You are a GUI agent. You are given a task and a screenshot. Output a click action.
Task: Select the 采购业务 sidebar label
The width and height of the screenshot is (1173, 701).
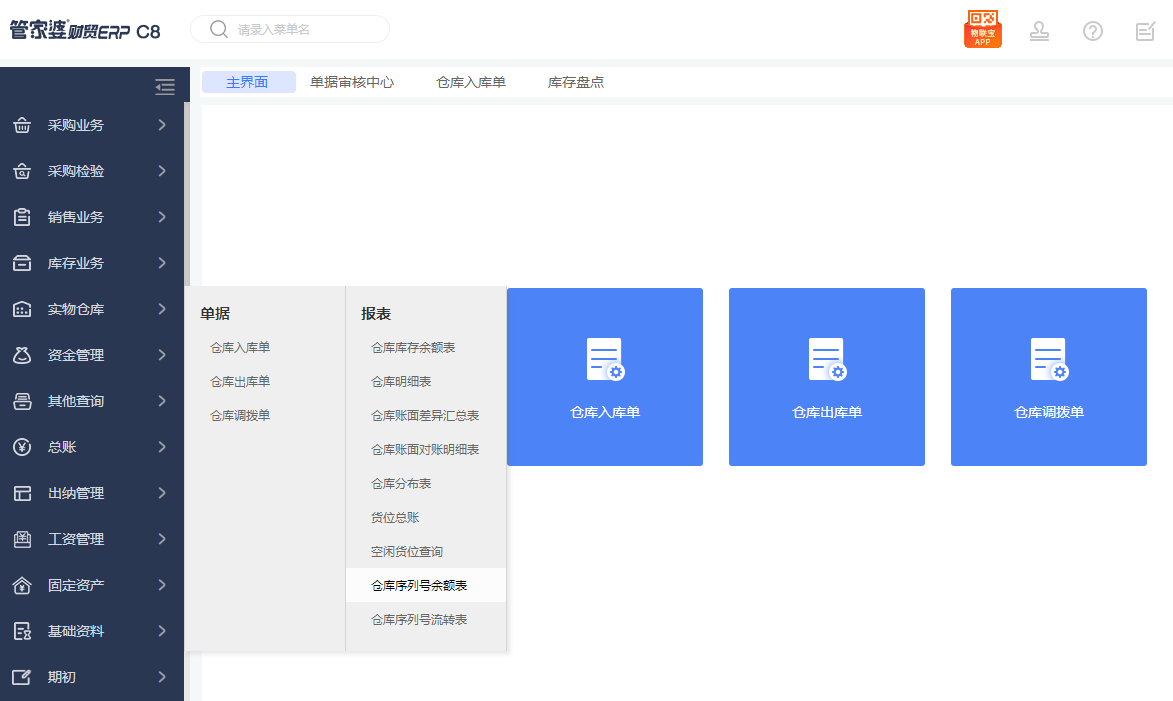[76, 126]
